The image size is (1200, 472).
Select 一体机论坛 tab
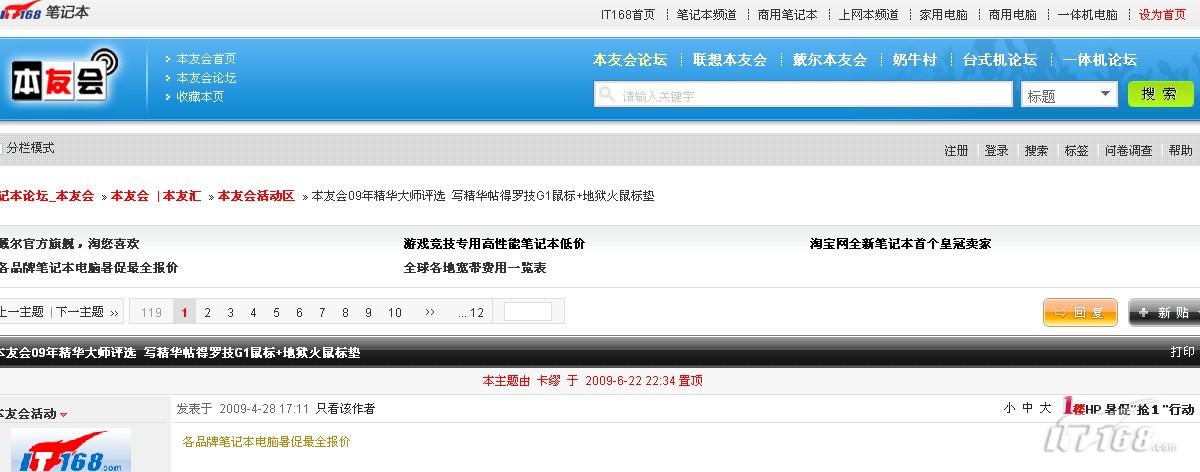click(x=1100, y=60)
